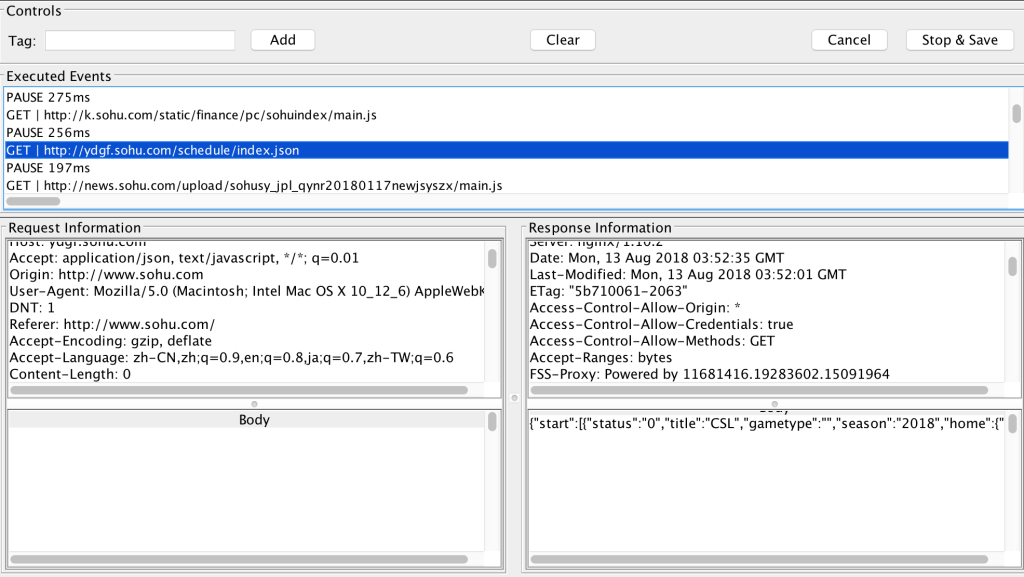Click the request headers vertical scrollbar
Screen dimensions: 1024x577
pos(492,259)
